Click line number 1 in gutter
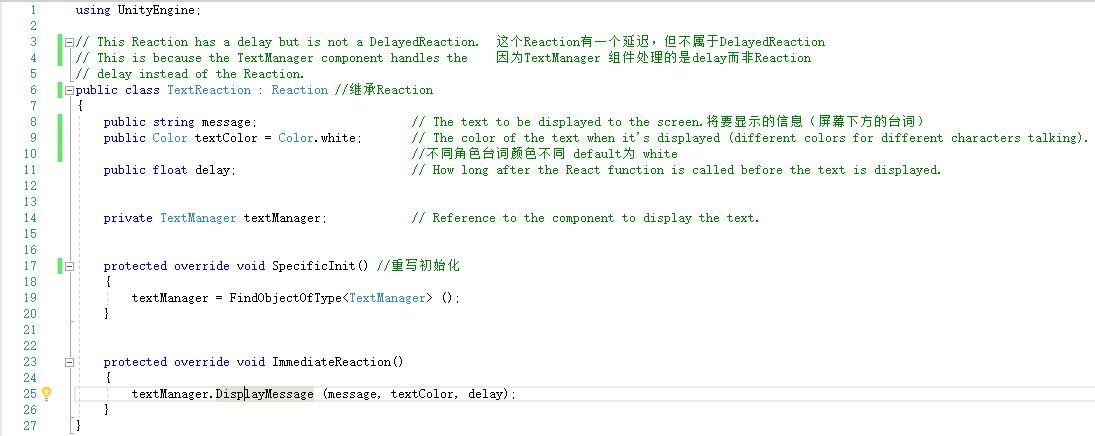This screenshot has height=436, width=1095. coord(33,10)
